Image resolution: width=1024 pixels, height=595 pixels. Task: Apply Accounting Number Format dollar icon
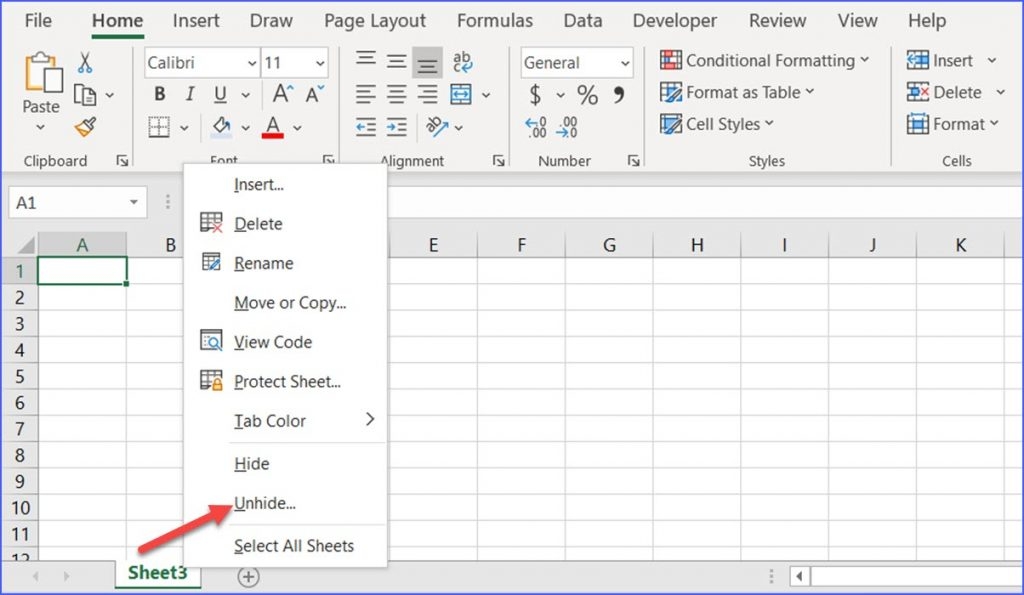pos(536,95)
